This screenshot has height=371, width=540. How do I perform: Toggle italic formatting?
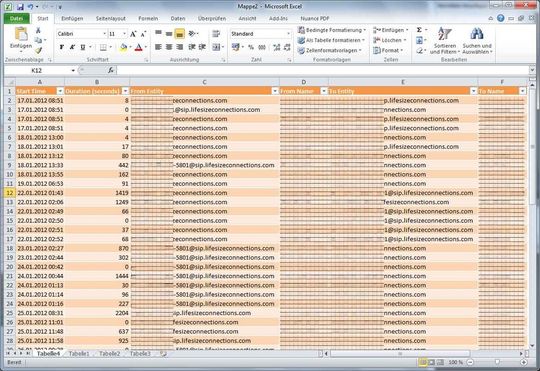72,47
